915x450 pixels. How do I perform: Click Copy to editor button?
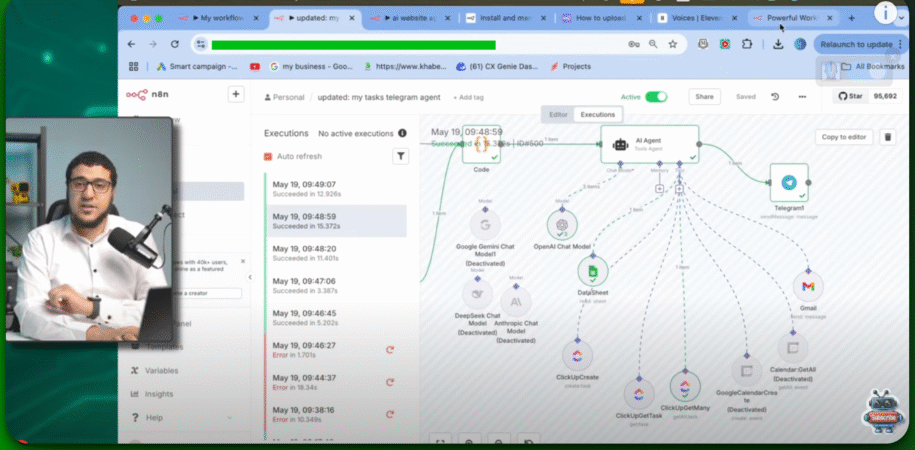(844, 137)
